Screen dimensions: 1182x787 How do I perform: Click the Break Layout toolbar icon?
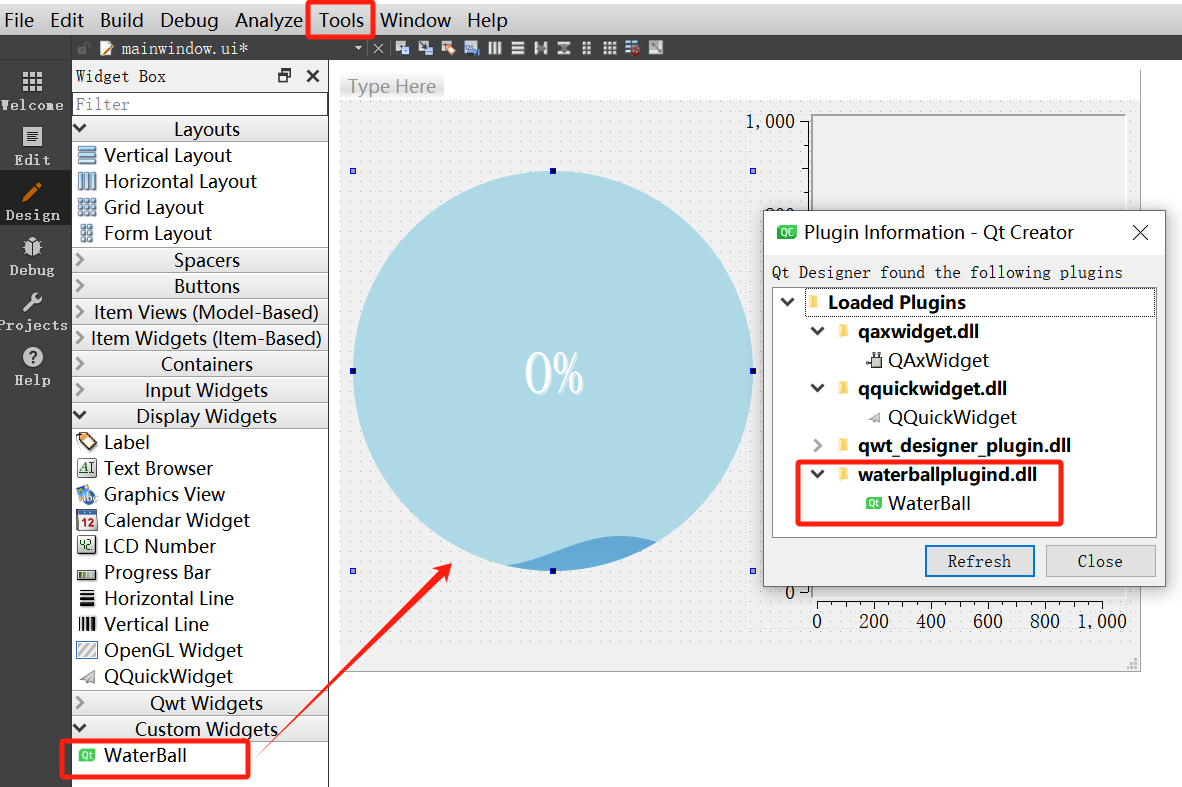click(632, 48)
